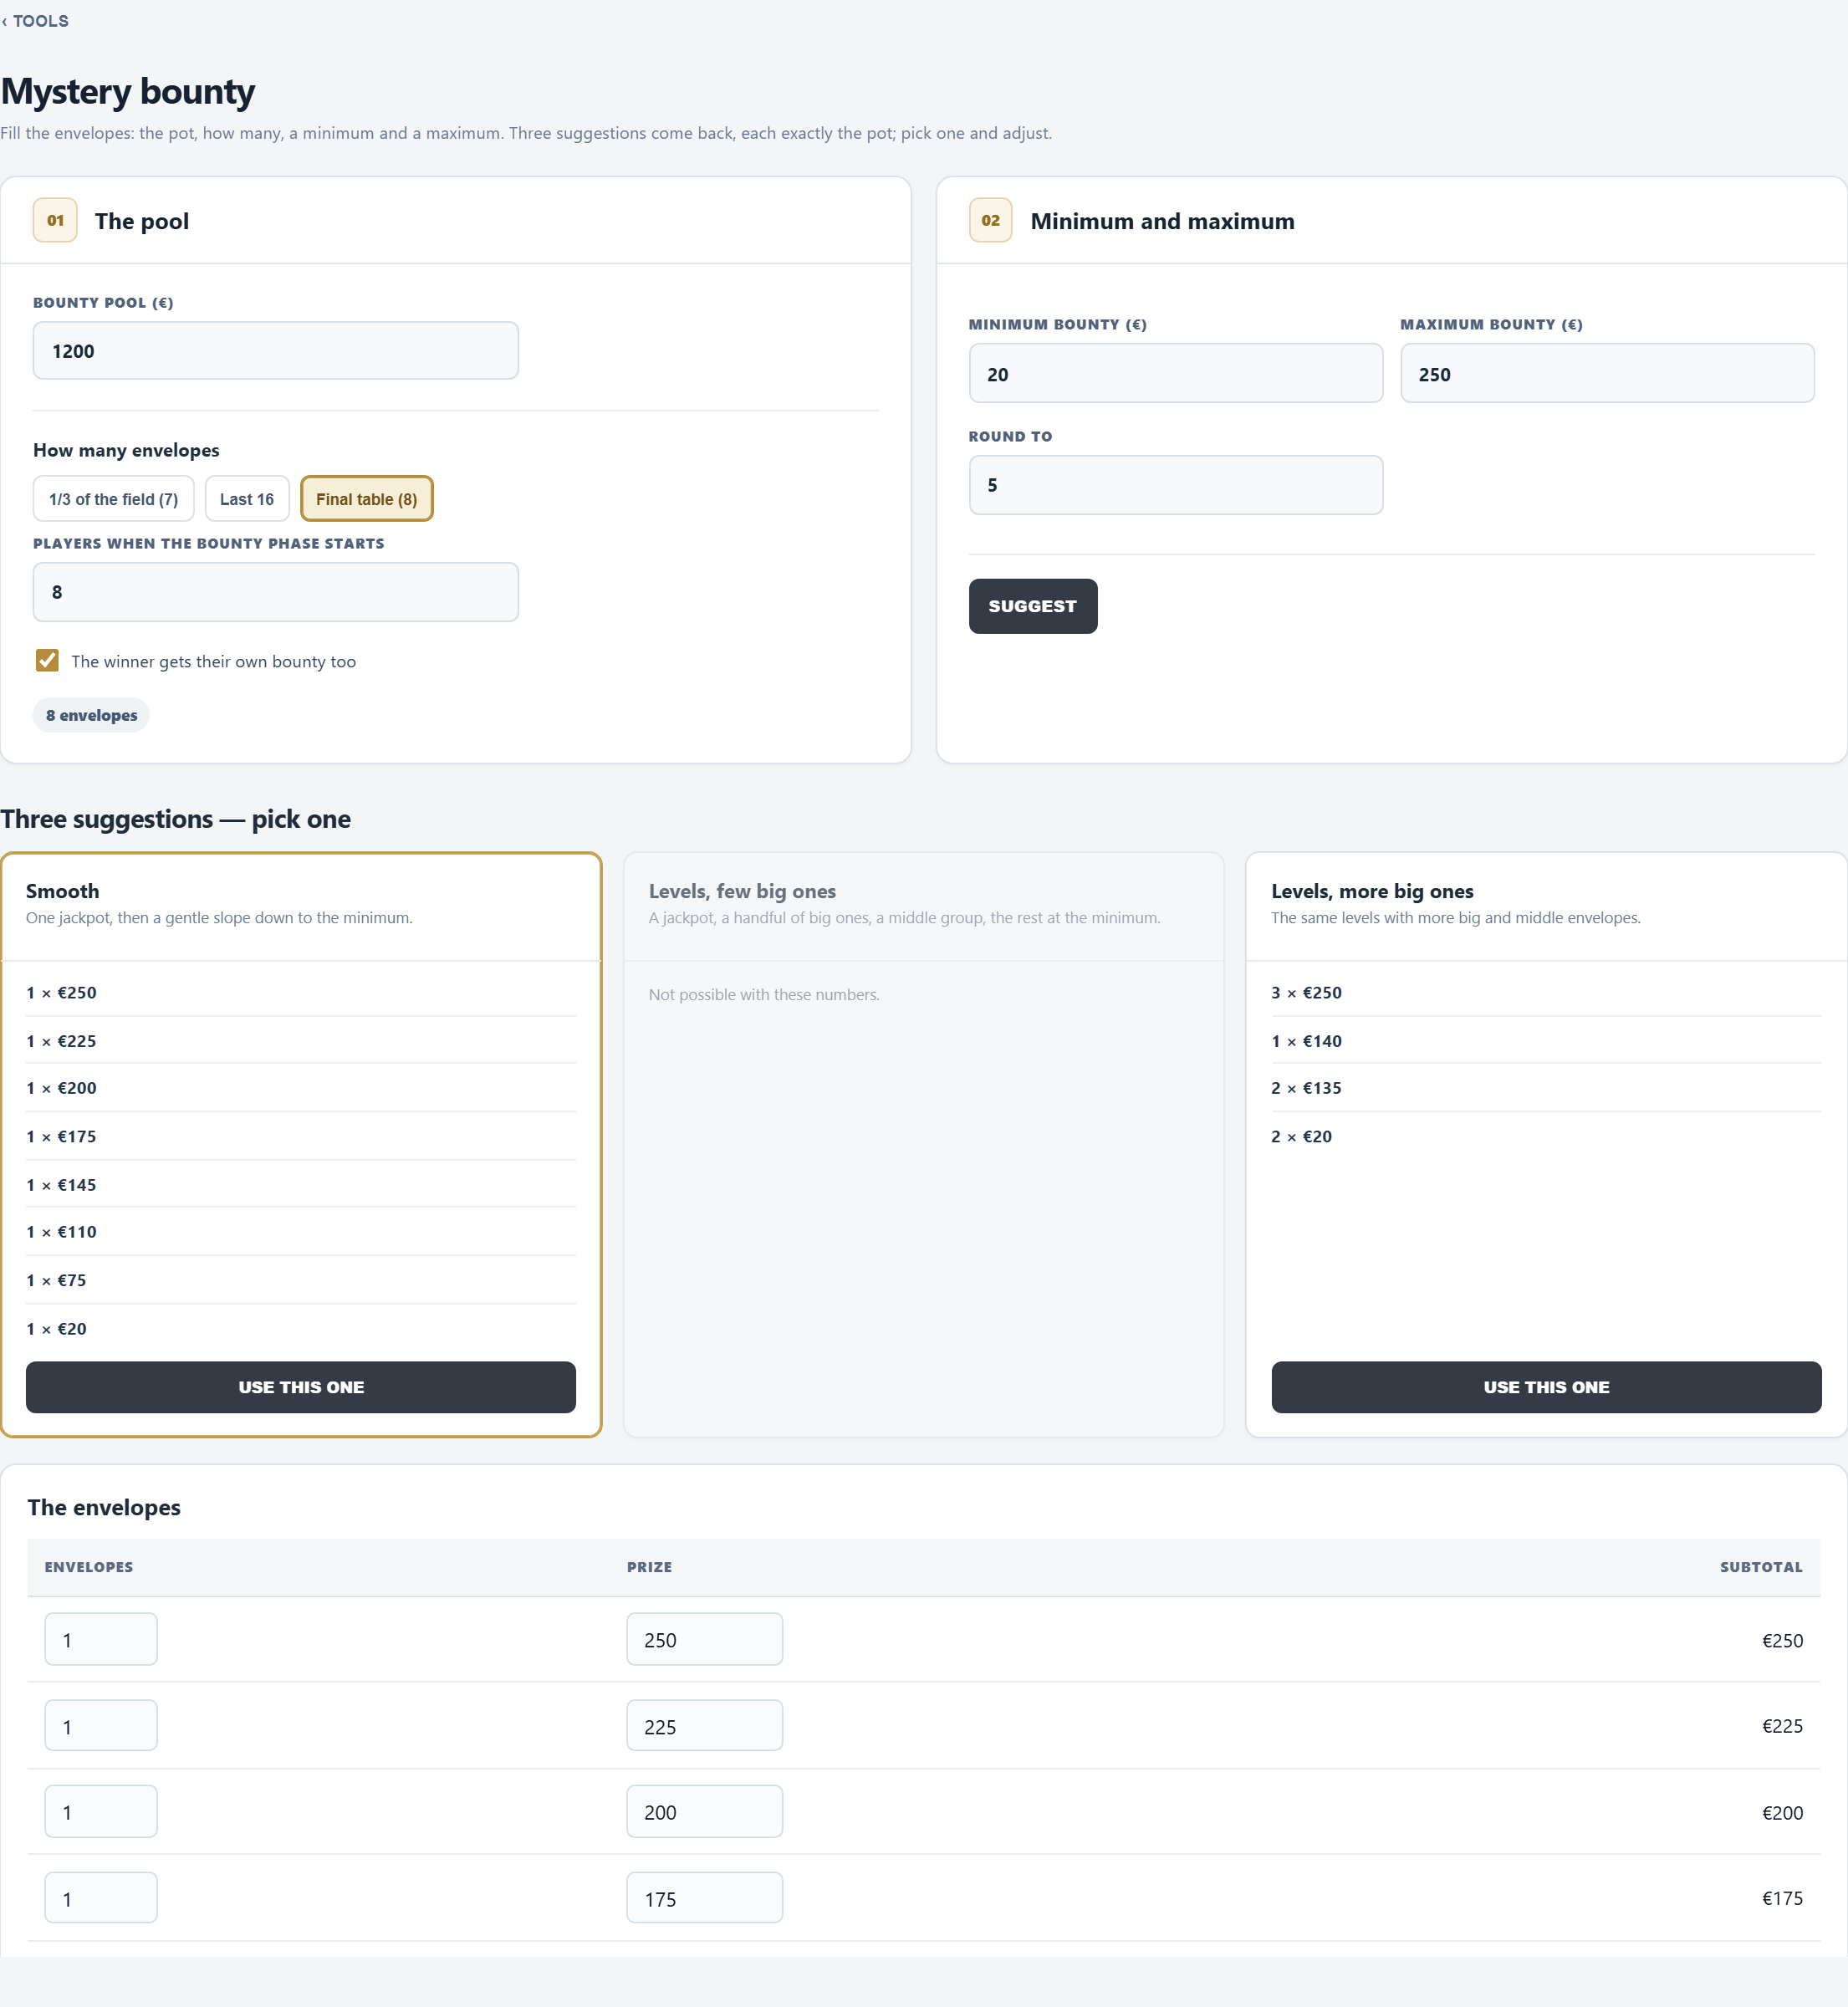This screenshot has width=1848, height=2007.
Task: Click the 02 step badge
Action: pos(990,220)
